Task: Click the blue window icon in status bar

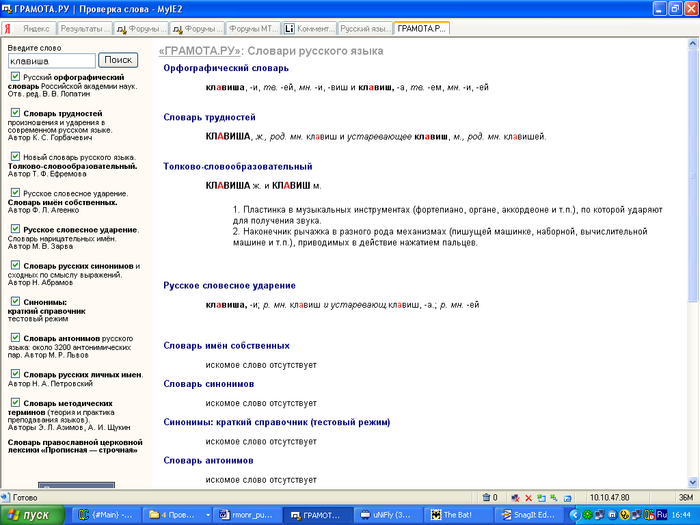Action: (567, 498)
